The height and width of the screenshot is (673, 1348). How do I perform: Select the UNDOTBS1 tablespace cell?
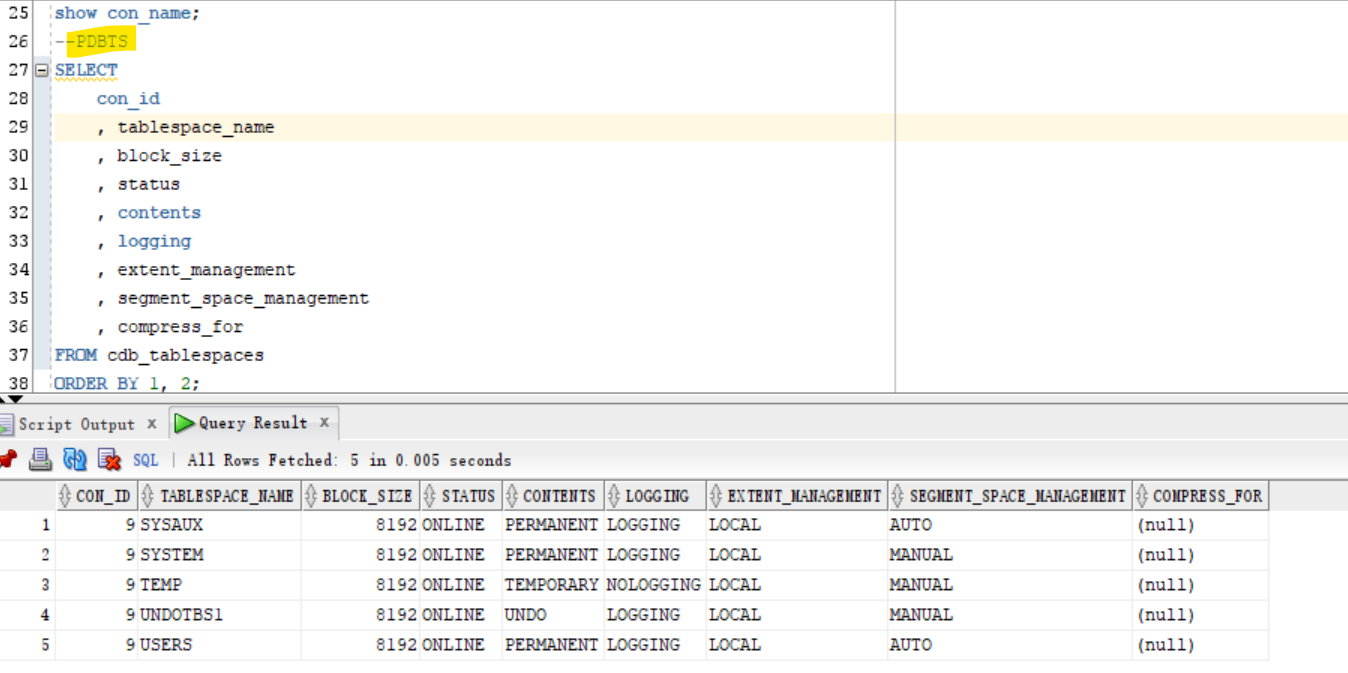coord(219,615)
